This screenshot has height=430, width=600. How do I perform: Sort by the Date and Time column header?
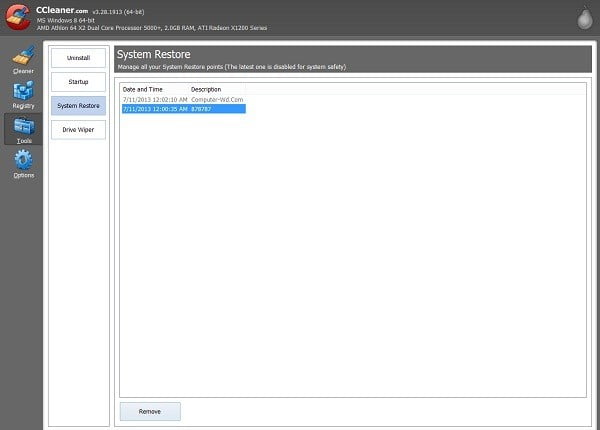tap(143, 89)
